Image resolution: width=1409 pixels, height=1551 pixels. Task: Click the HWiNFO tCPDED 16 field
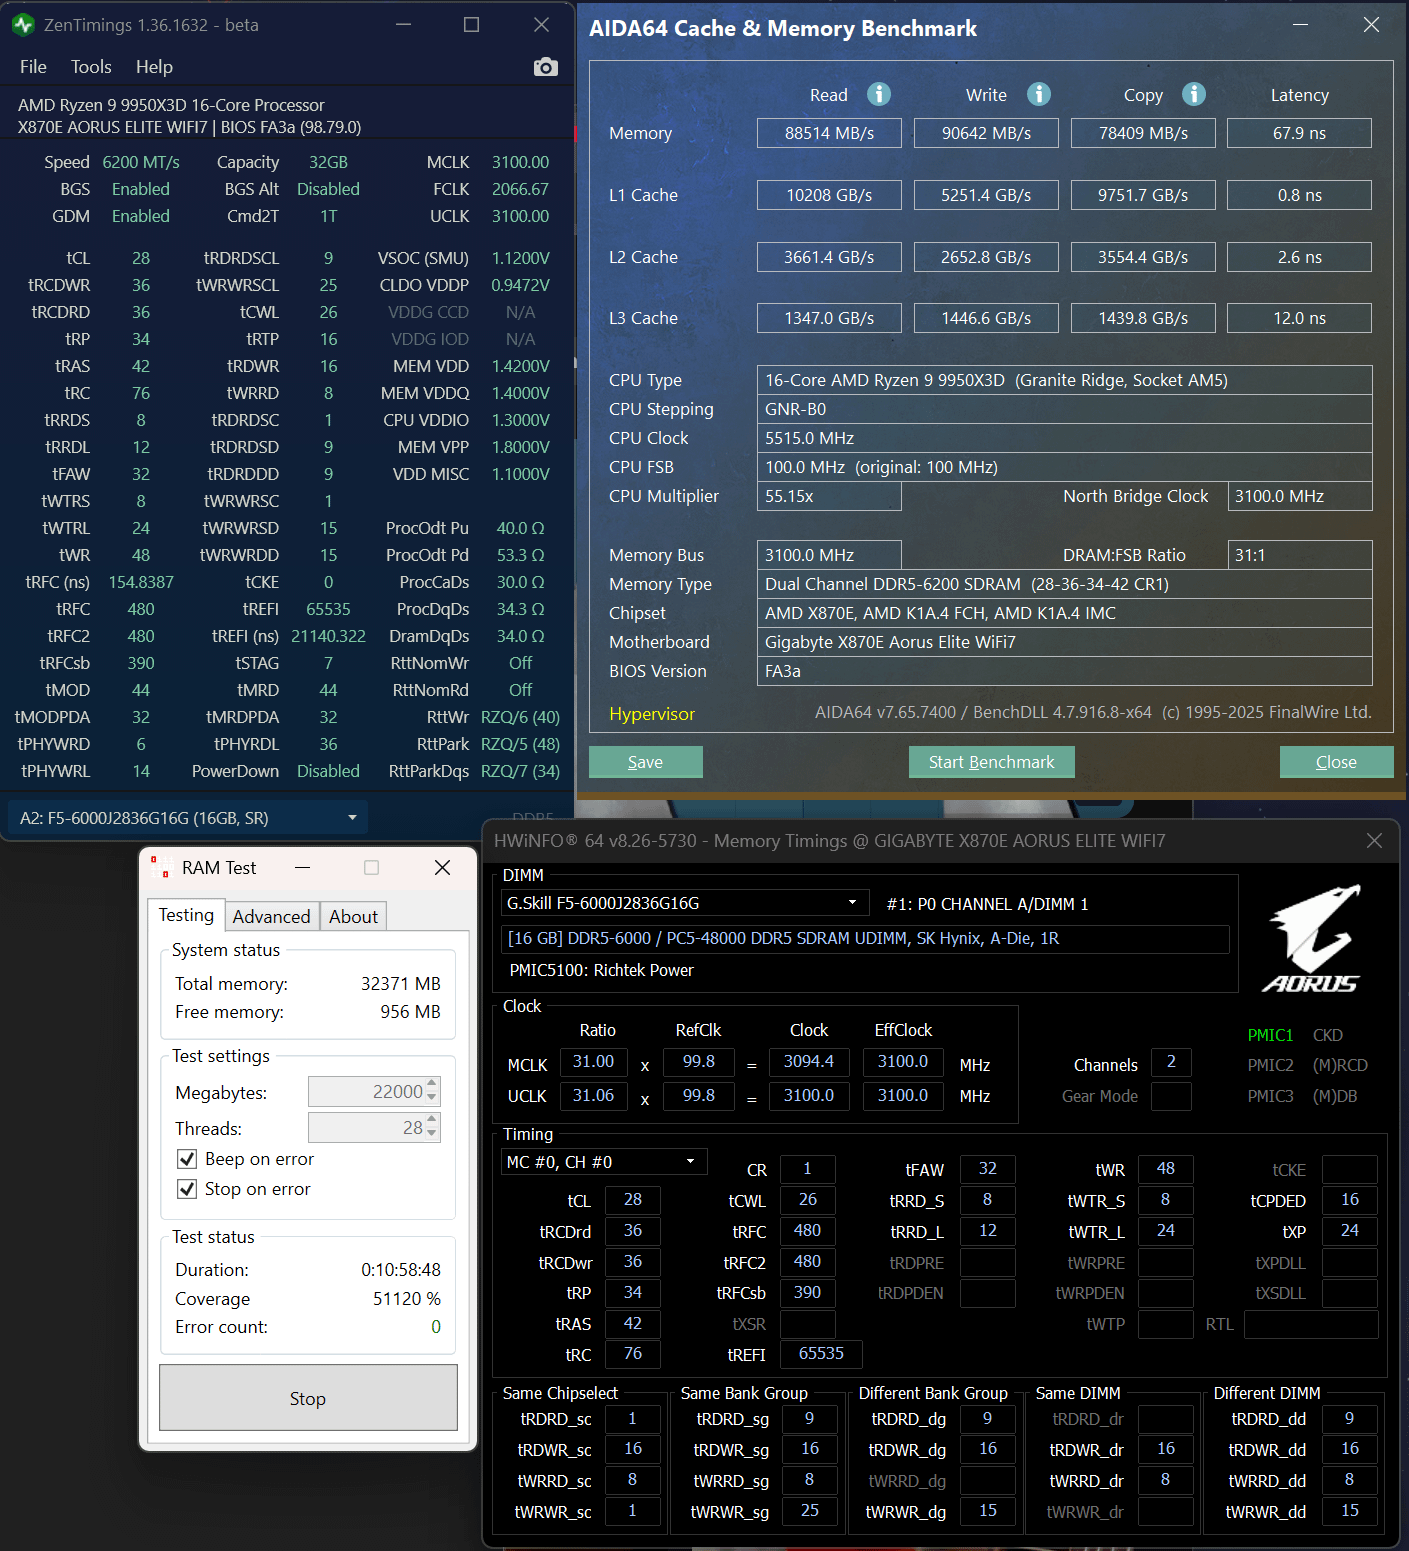click(1350, 1200)
